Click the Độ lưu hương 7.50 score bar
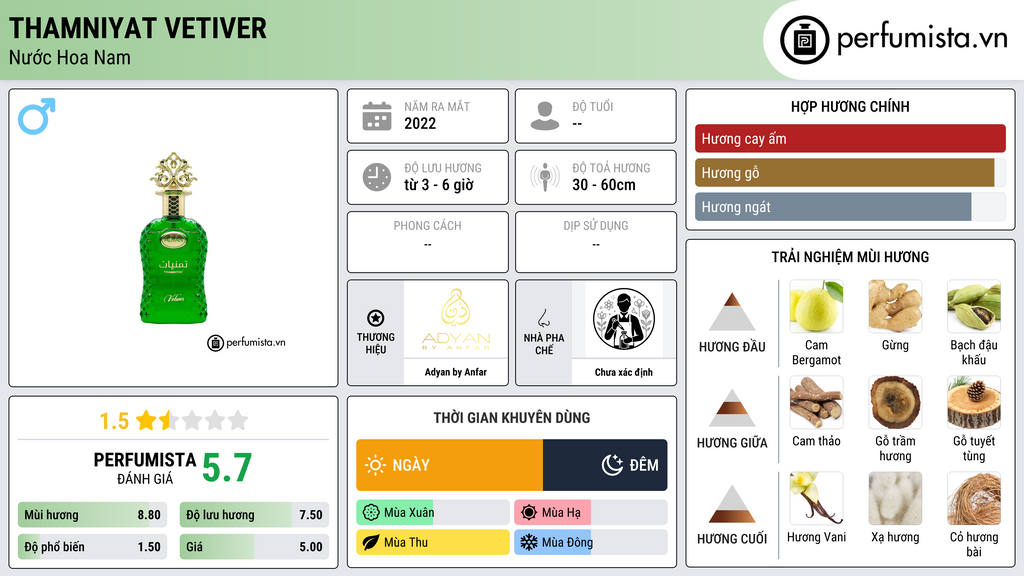Viewport: 1024px width, 576px height. (x=254, y=515)
